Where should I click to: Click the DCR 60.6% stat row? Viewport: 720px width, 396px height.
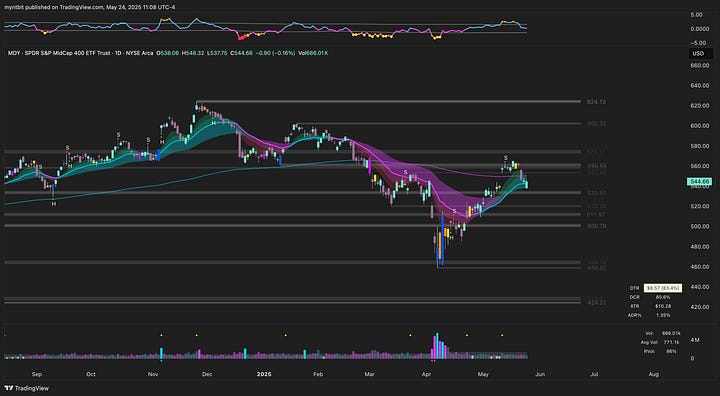coord(650,297)
